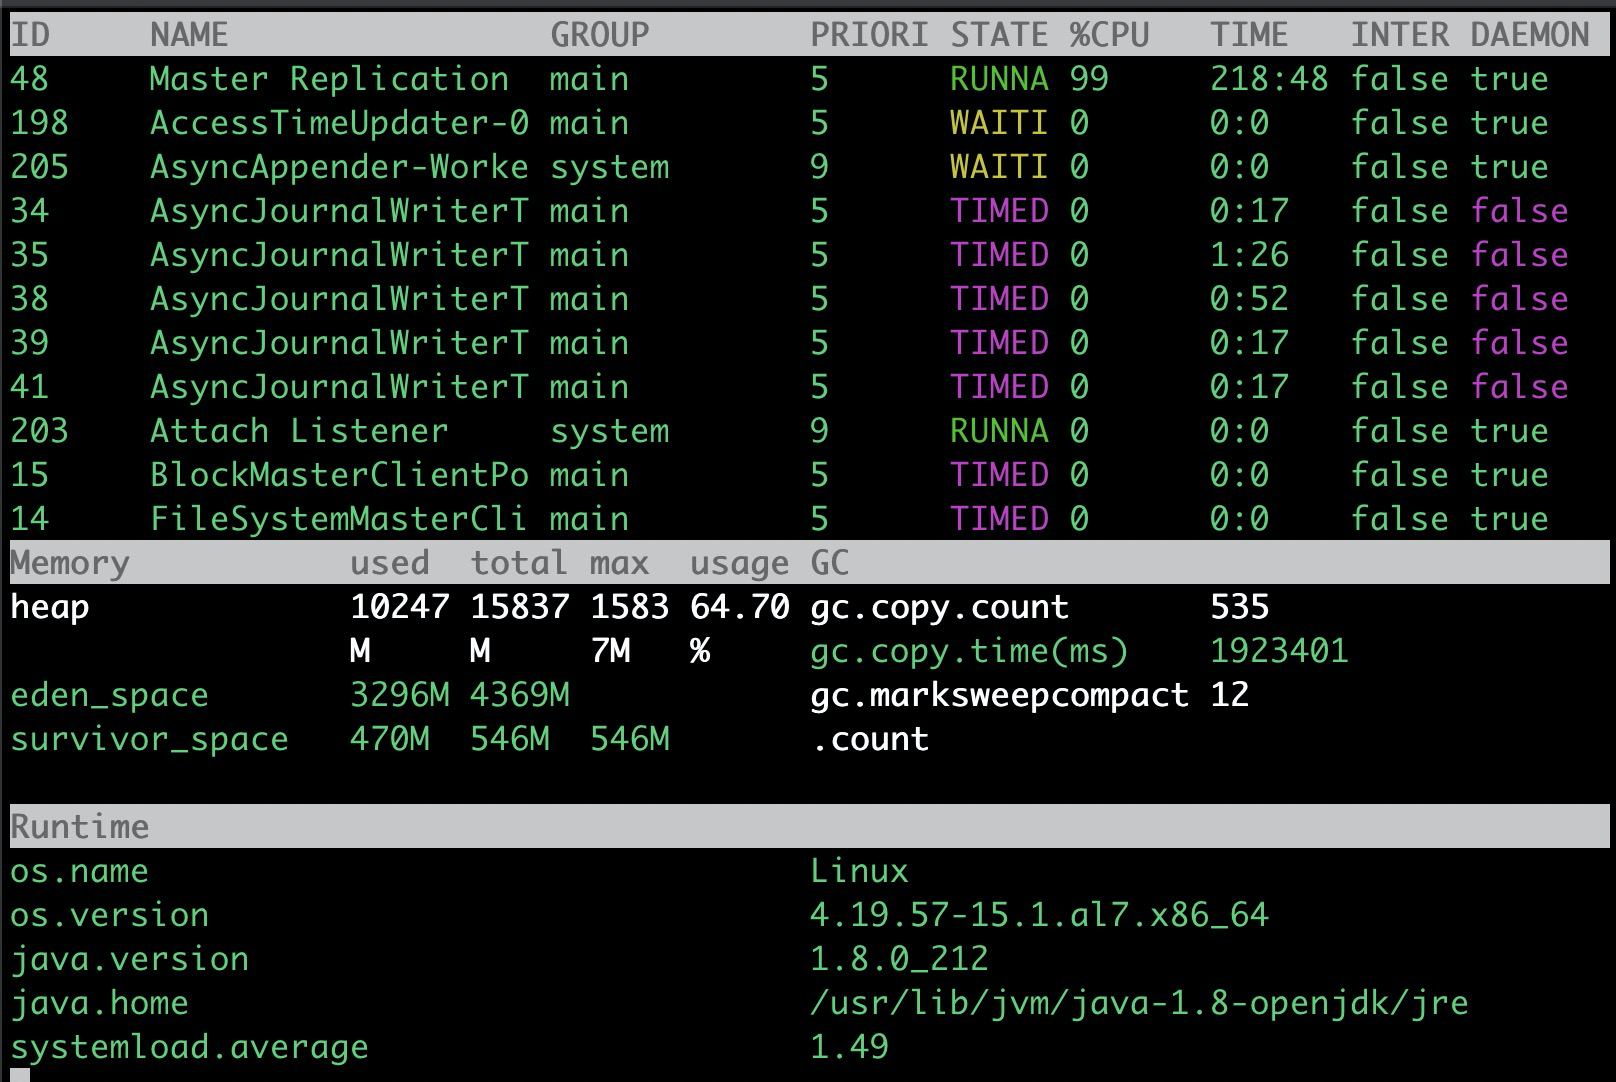Click the PRIORI column header
Screen dimensions: 1616x1082
point(869,33)
